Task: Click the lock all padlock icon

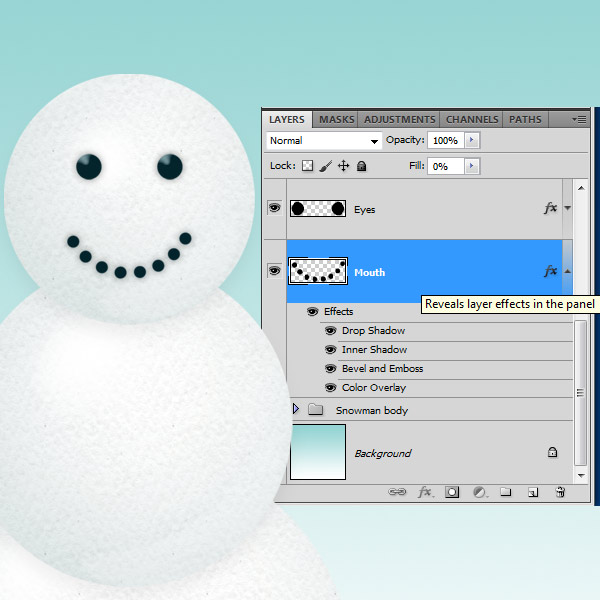Action: [x=361, y=166]
